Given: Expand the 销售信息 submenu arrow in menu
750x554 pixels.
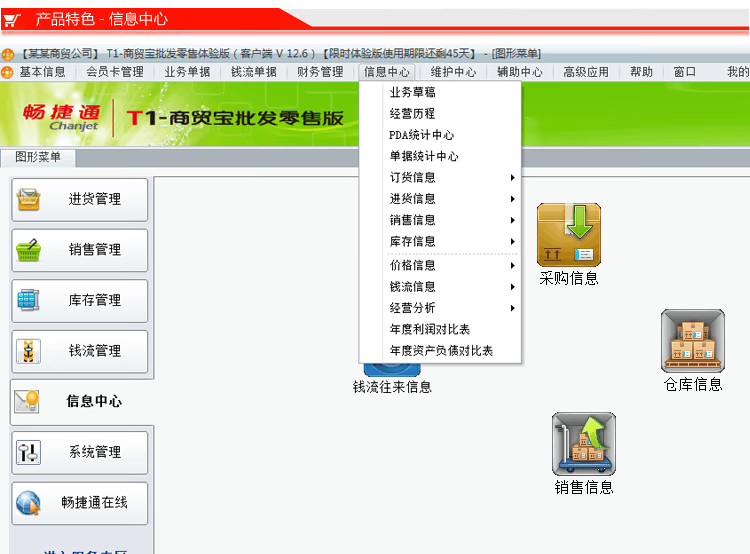Looking at the screenshot, I should coord(512,220).
